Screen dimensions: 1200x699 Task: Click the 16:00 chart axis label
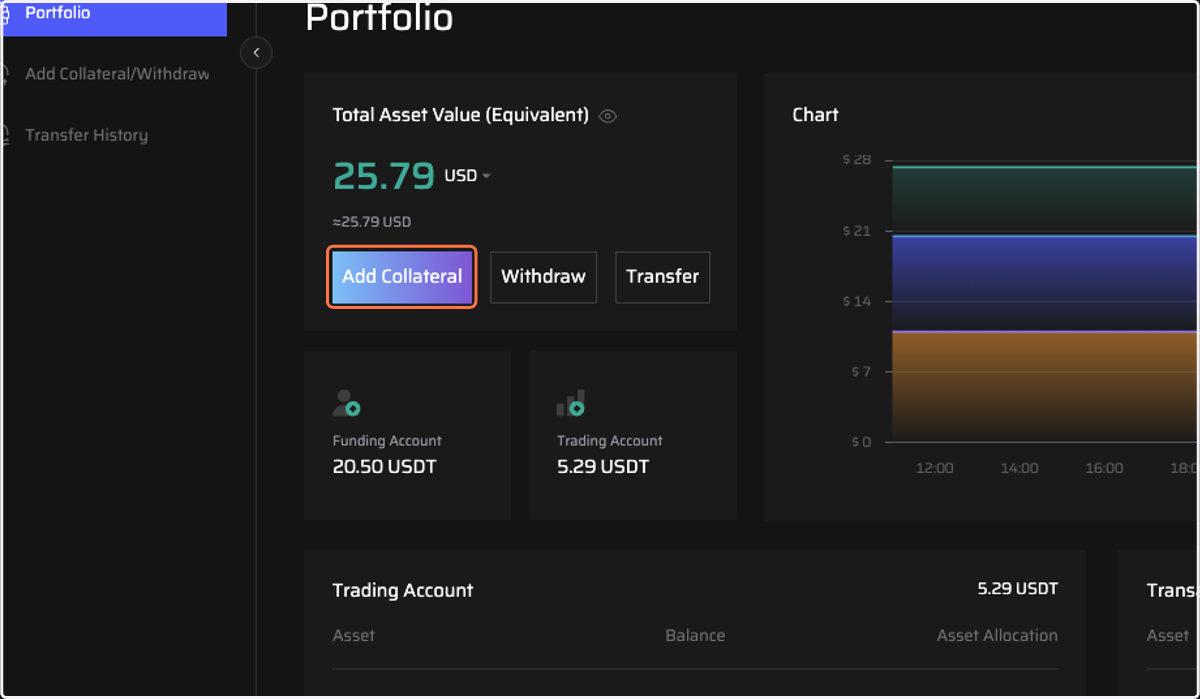click(x=1104, y=468)
